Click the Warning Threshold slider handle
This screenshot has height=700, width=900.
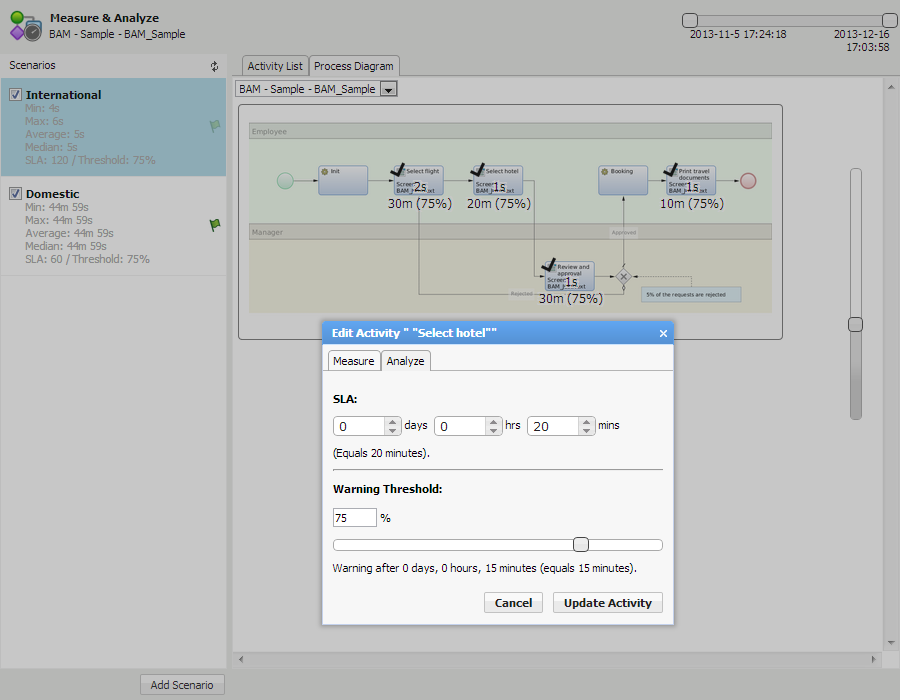581,545
